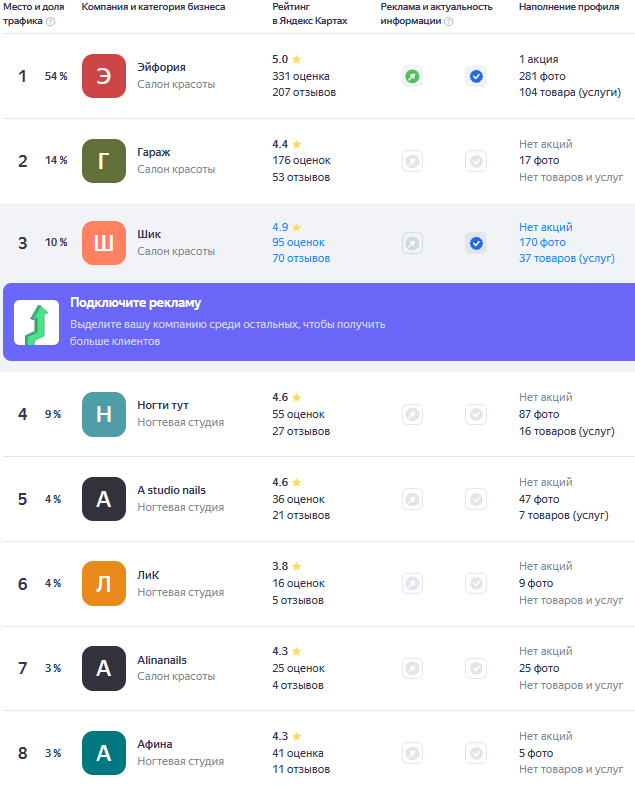The height and width of the screenshot is (790, 635).
Task: Click the grey advertising icon for Афина
Action: (412, 753)
